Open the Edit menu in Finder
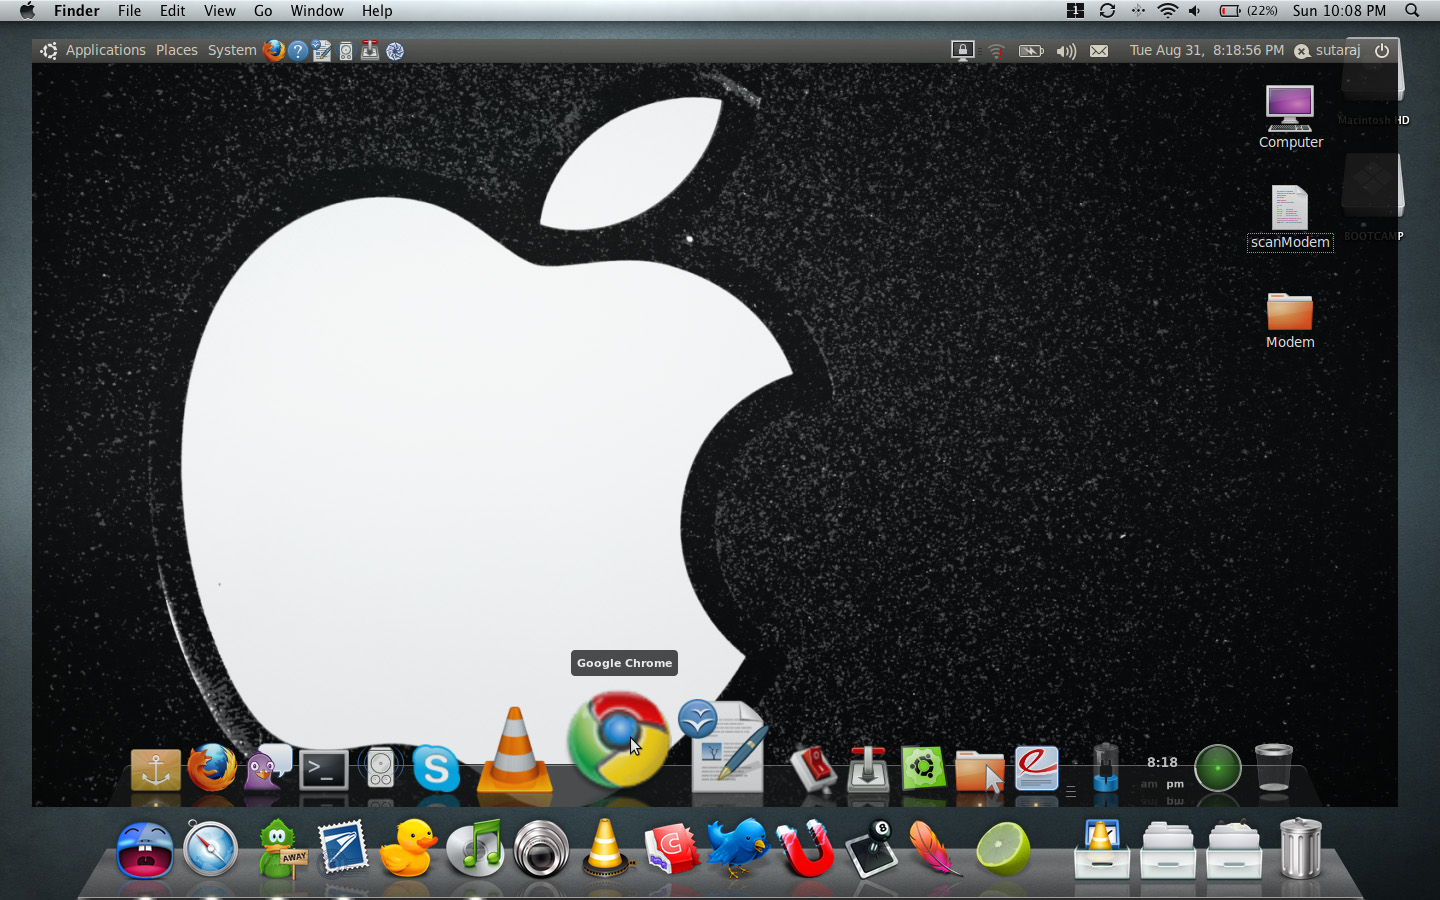The image size is (1440, 900). click(173, 10)
